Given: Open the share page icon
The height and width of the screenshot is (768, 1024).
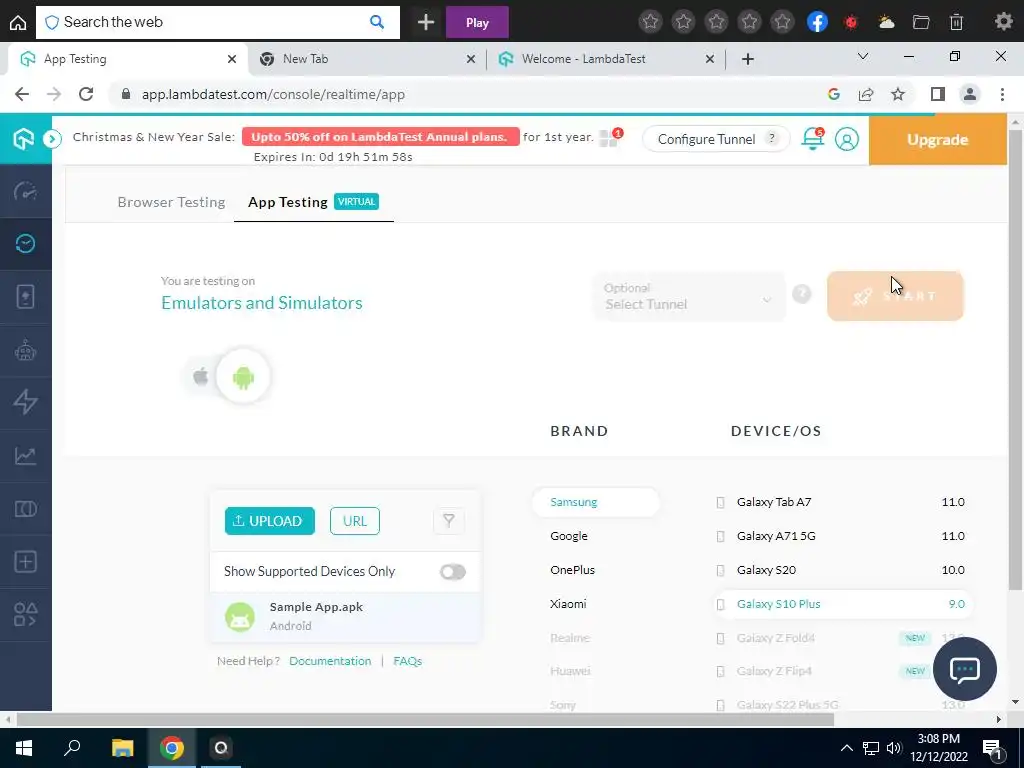Looking at the screenshot, I should 866,94.
